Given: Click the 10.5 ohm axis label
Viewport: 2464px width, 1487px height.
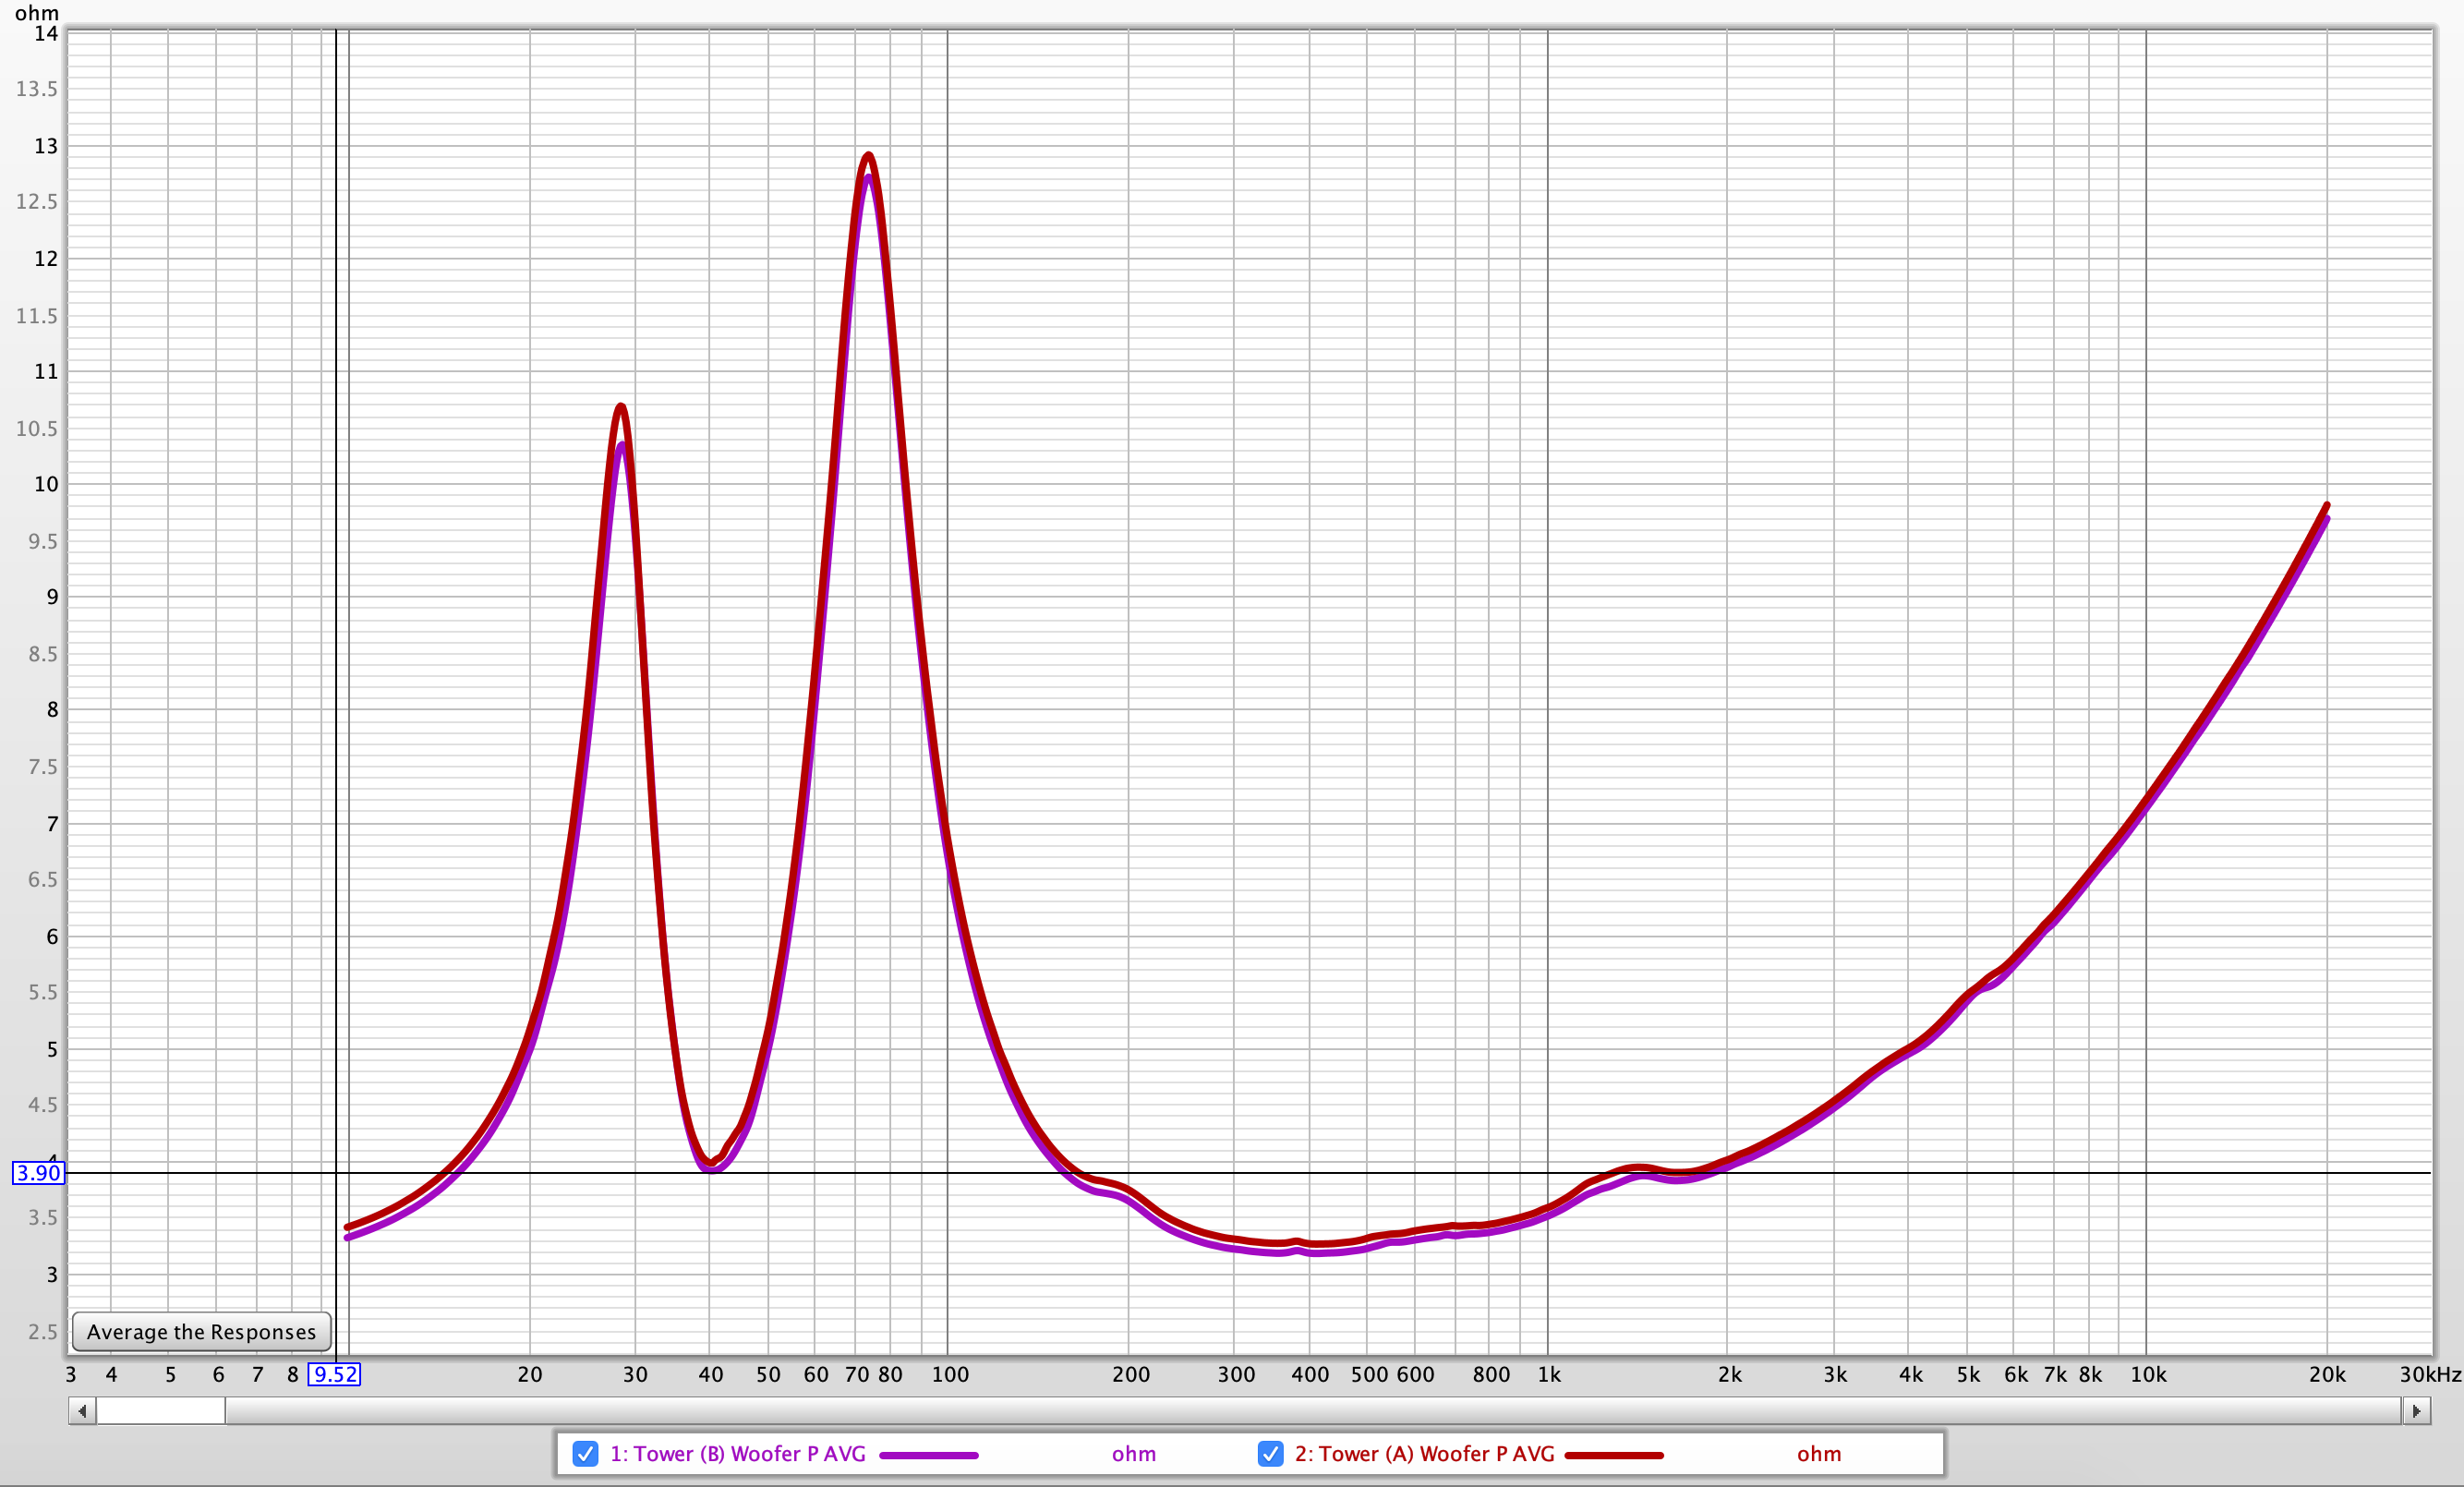Looking at the screenshot, I should click(x=37, y=428).
